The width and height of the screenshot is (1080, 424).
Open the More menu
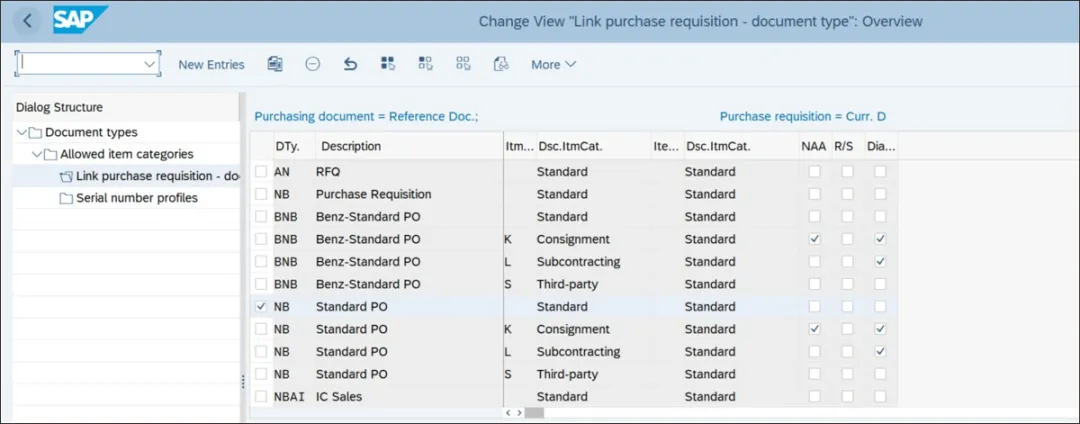553,64
